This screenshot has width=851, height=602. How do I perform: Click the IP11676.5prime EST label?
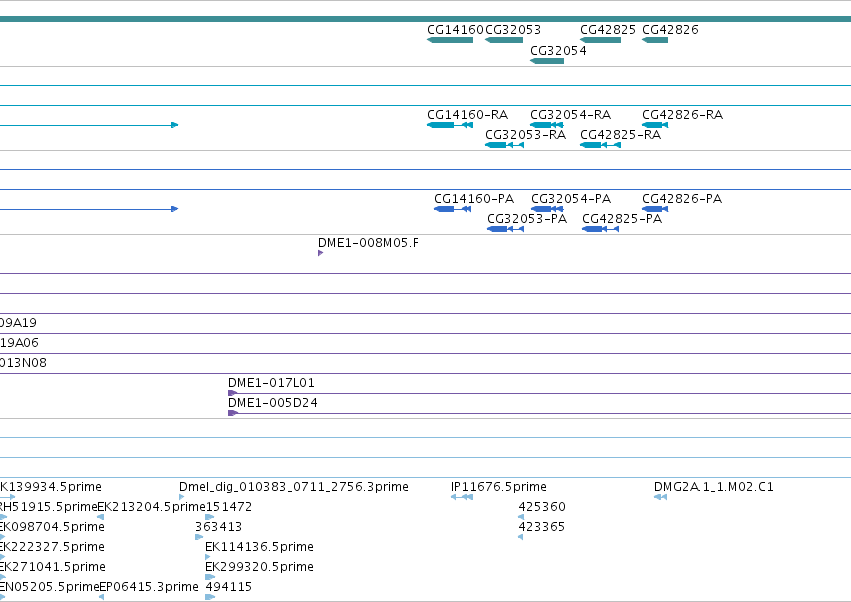pos(499,487)
